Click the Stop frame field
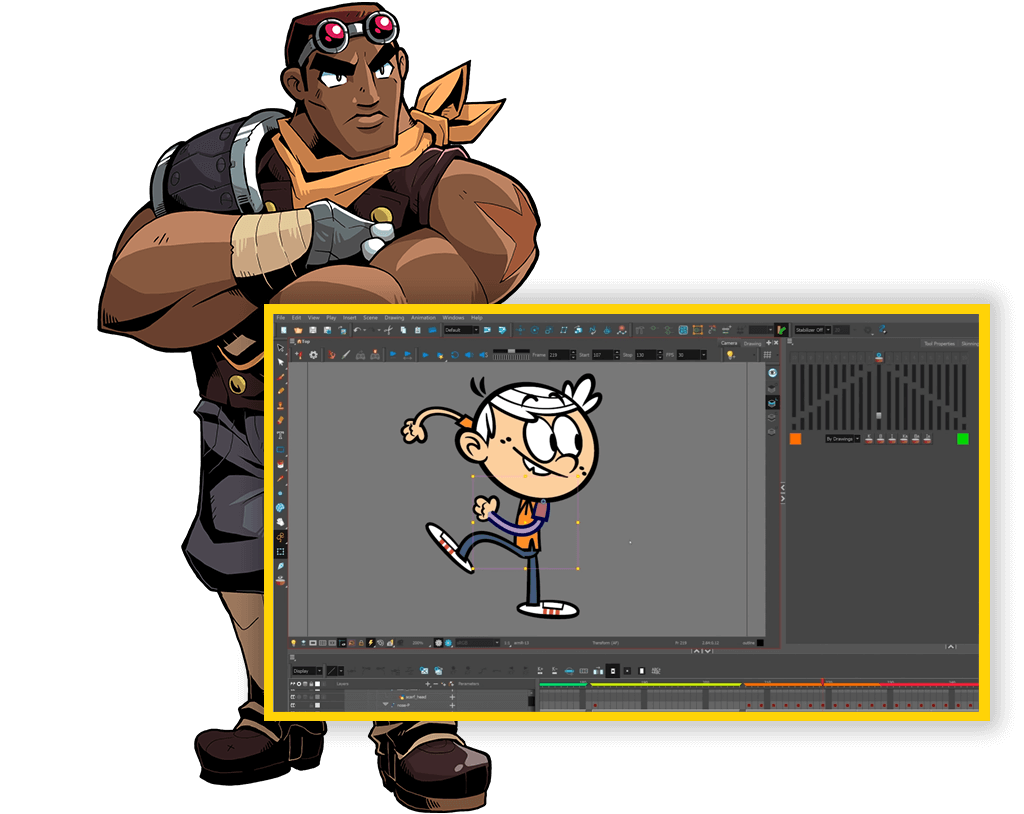Image resolution: width=1024 pixels, height=814 pixels. pos(647,355)
